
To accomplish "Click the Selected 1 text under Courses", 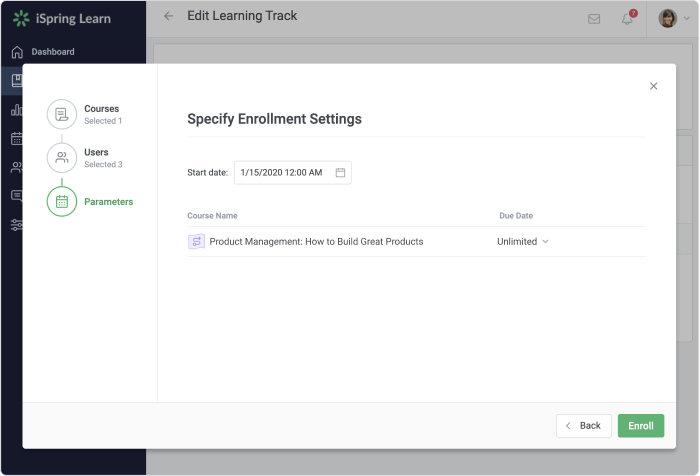I will pyautogui.click(x=103, y=121).
